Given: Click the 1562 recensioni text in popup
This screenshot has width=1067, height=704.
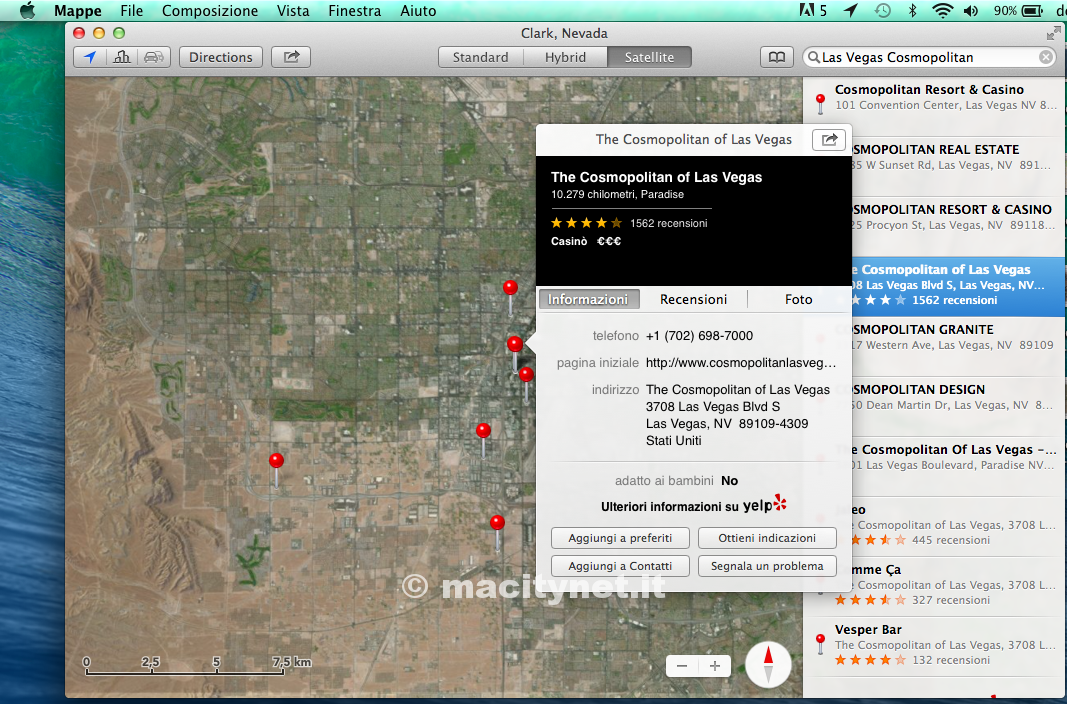Looking at the screenshot, I should point(668,223).
